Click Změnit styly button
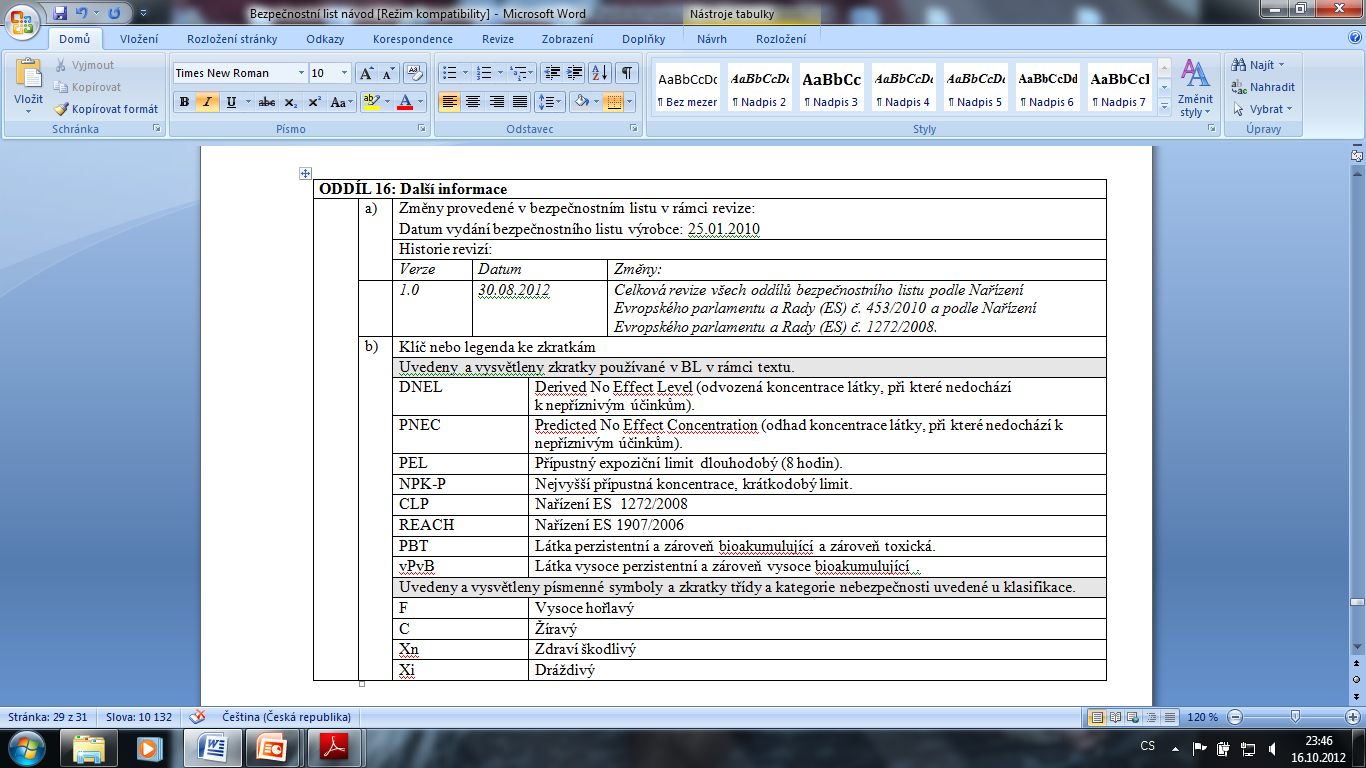 pyautogui.click(x=1196, y=88)
